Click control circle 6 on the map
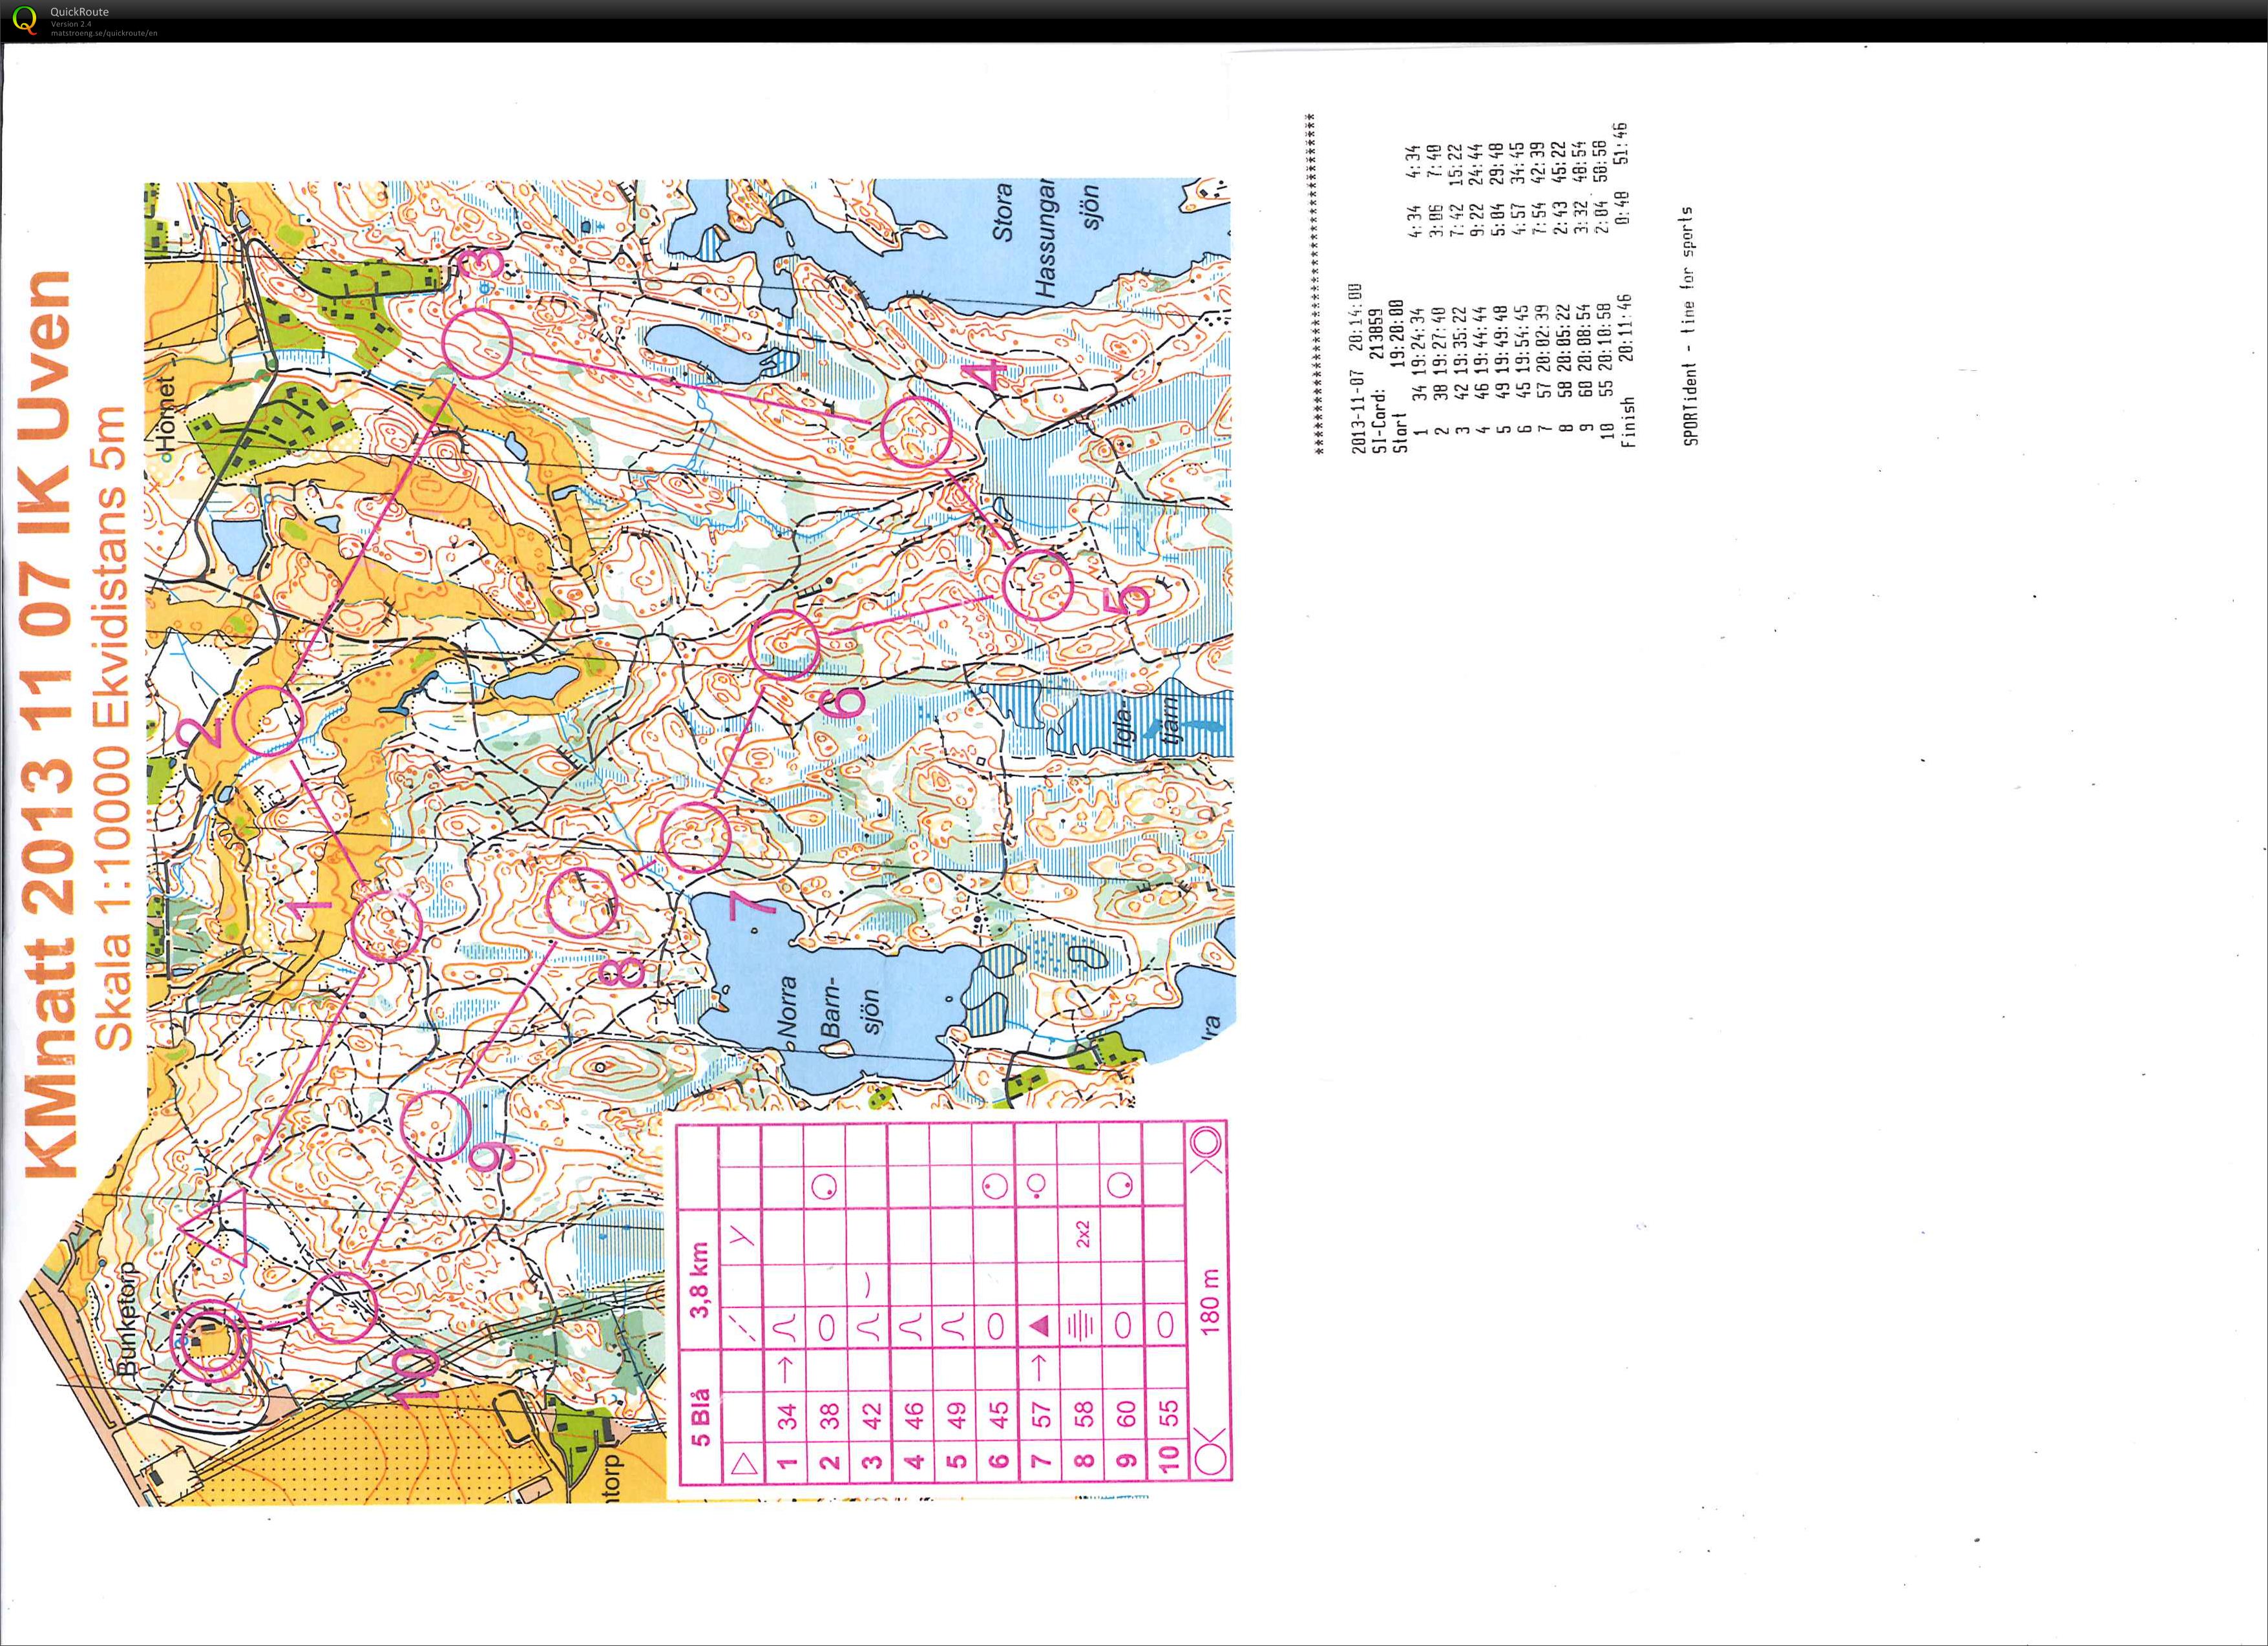The height and width of the screenshot is (1646, 2268). point(785,646)
